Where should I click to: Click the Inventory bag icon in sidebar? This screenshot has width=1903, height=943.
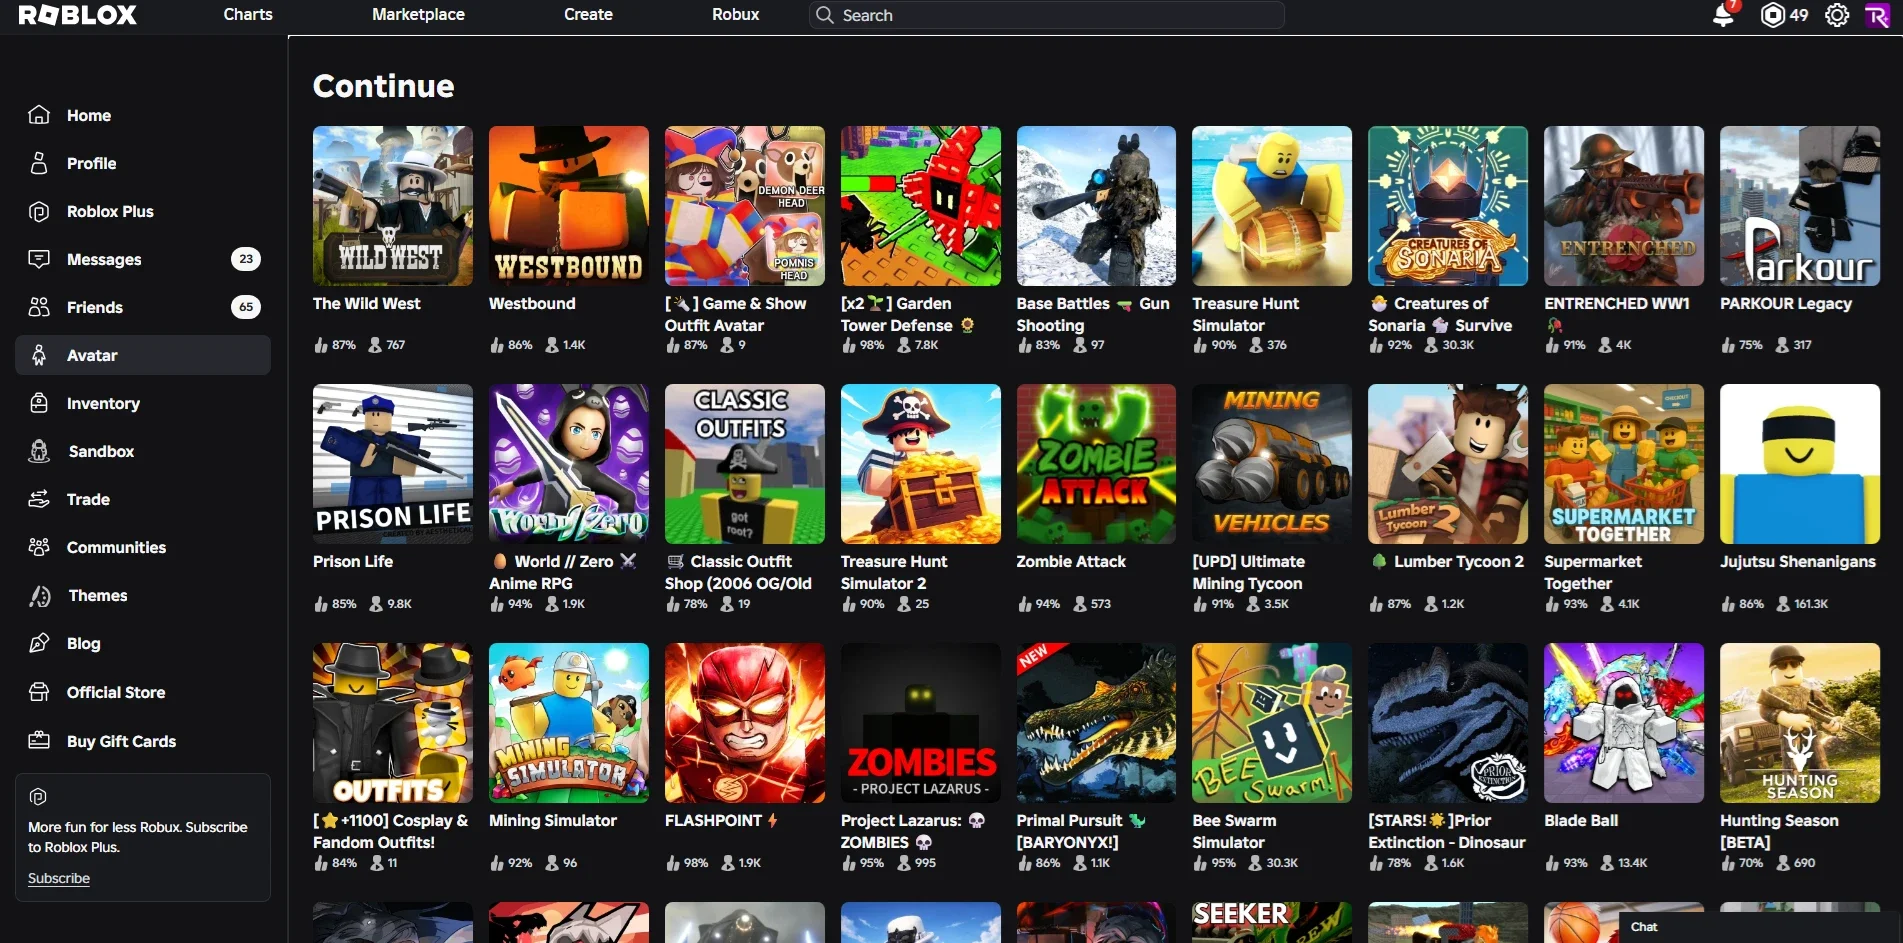[x=39, y=403]
